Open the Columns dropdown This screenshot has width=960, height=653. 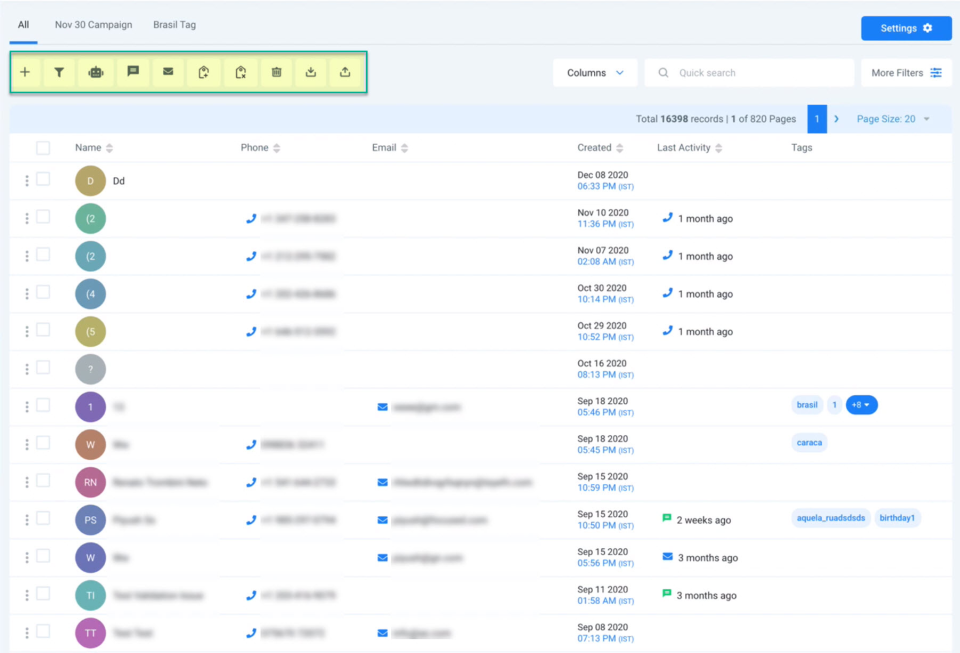click(x=595, y=72)
